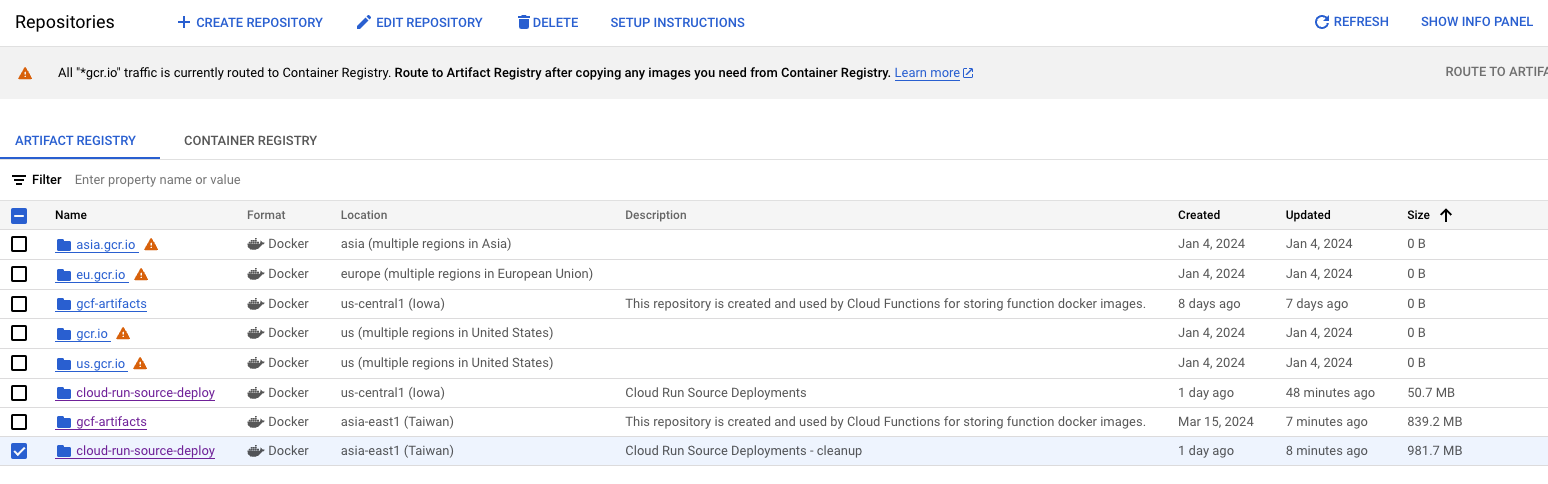
Task: Click Create Repository button
Action: pos(250,22)
